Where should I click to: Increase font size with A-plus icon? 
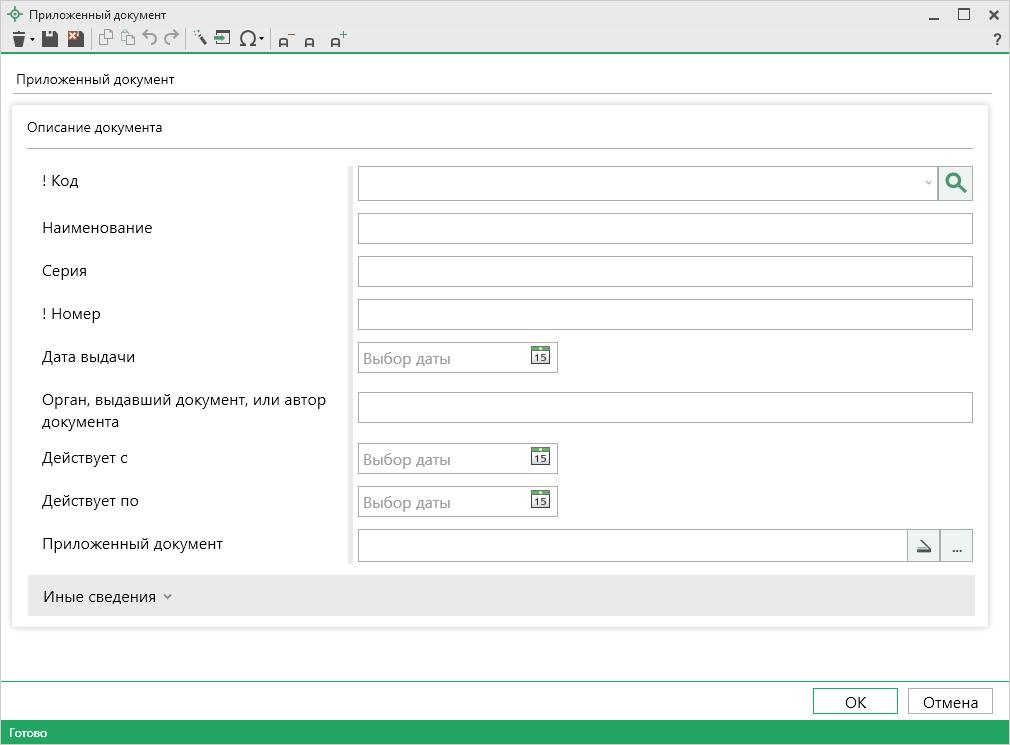[338, 40]
